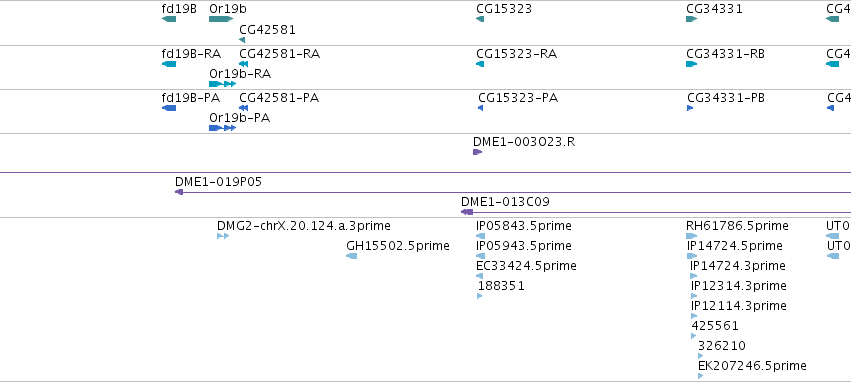Click the CG15323 gene arrow marker
851x382 pixels.
click(480, 20)
